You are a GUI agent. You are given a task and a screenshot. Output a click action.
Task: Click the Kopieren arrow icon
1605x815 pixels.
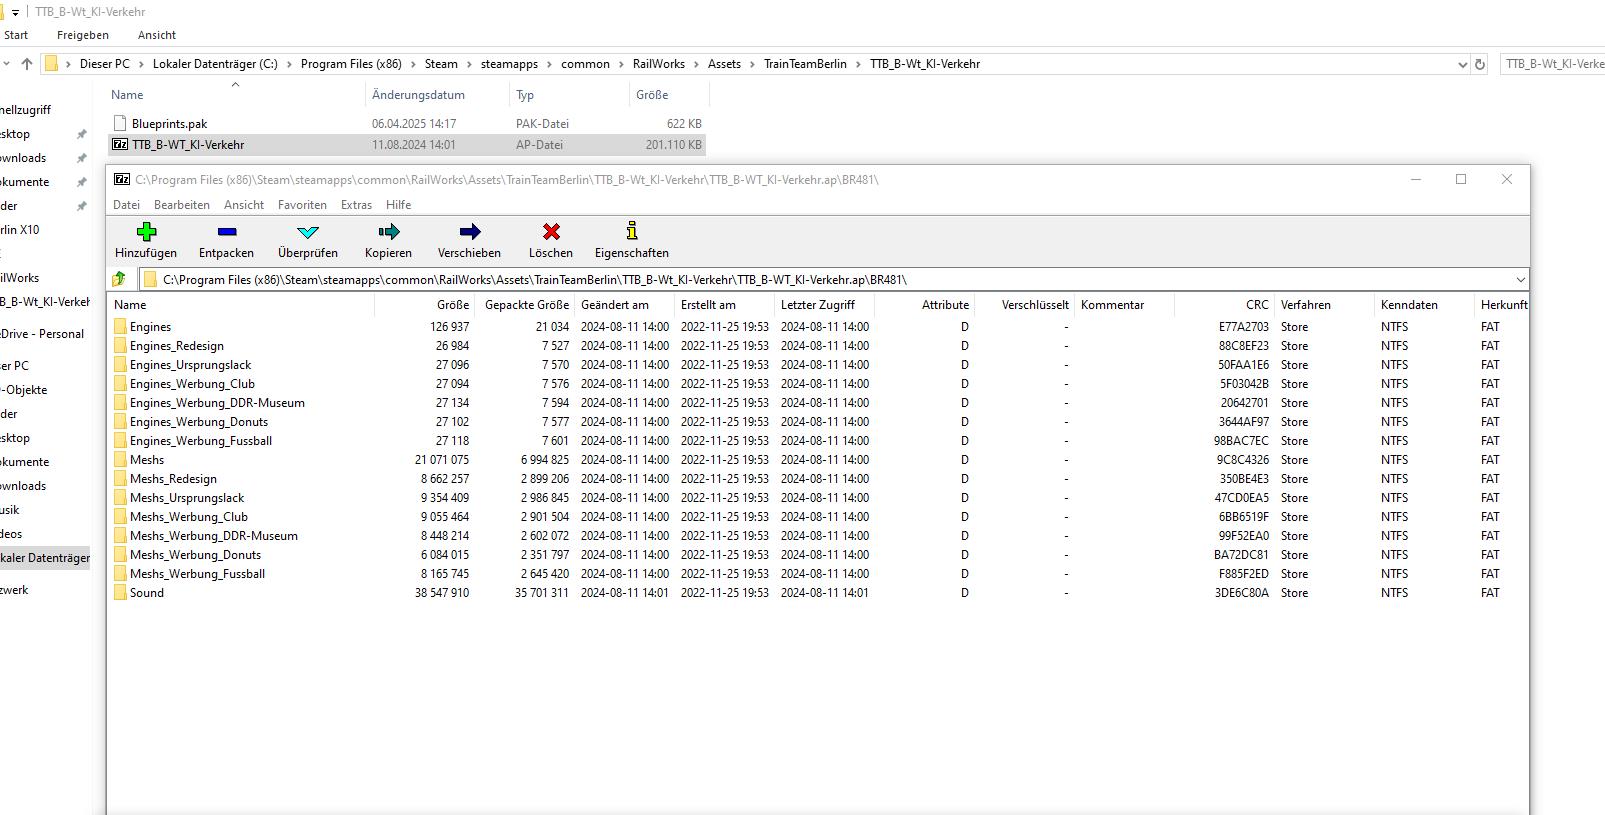point(388,232)
